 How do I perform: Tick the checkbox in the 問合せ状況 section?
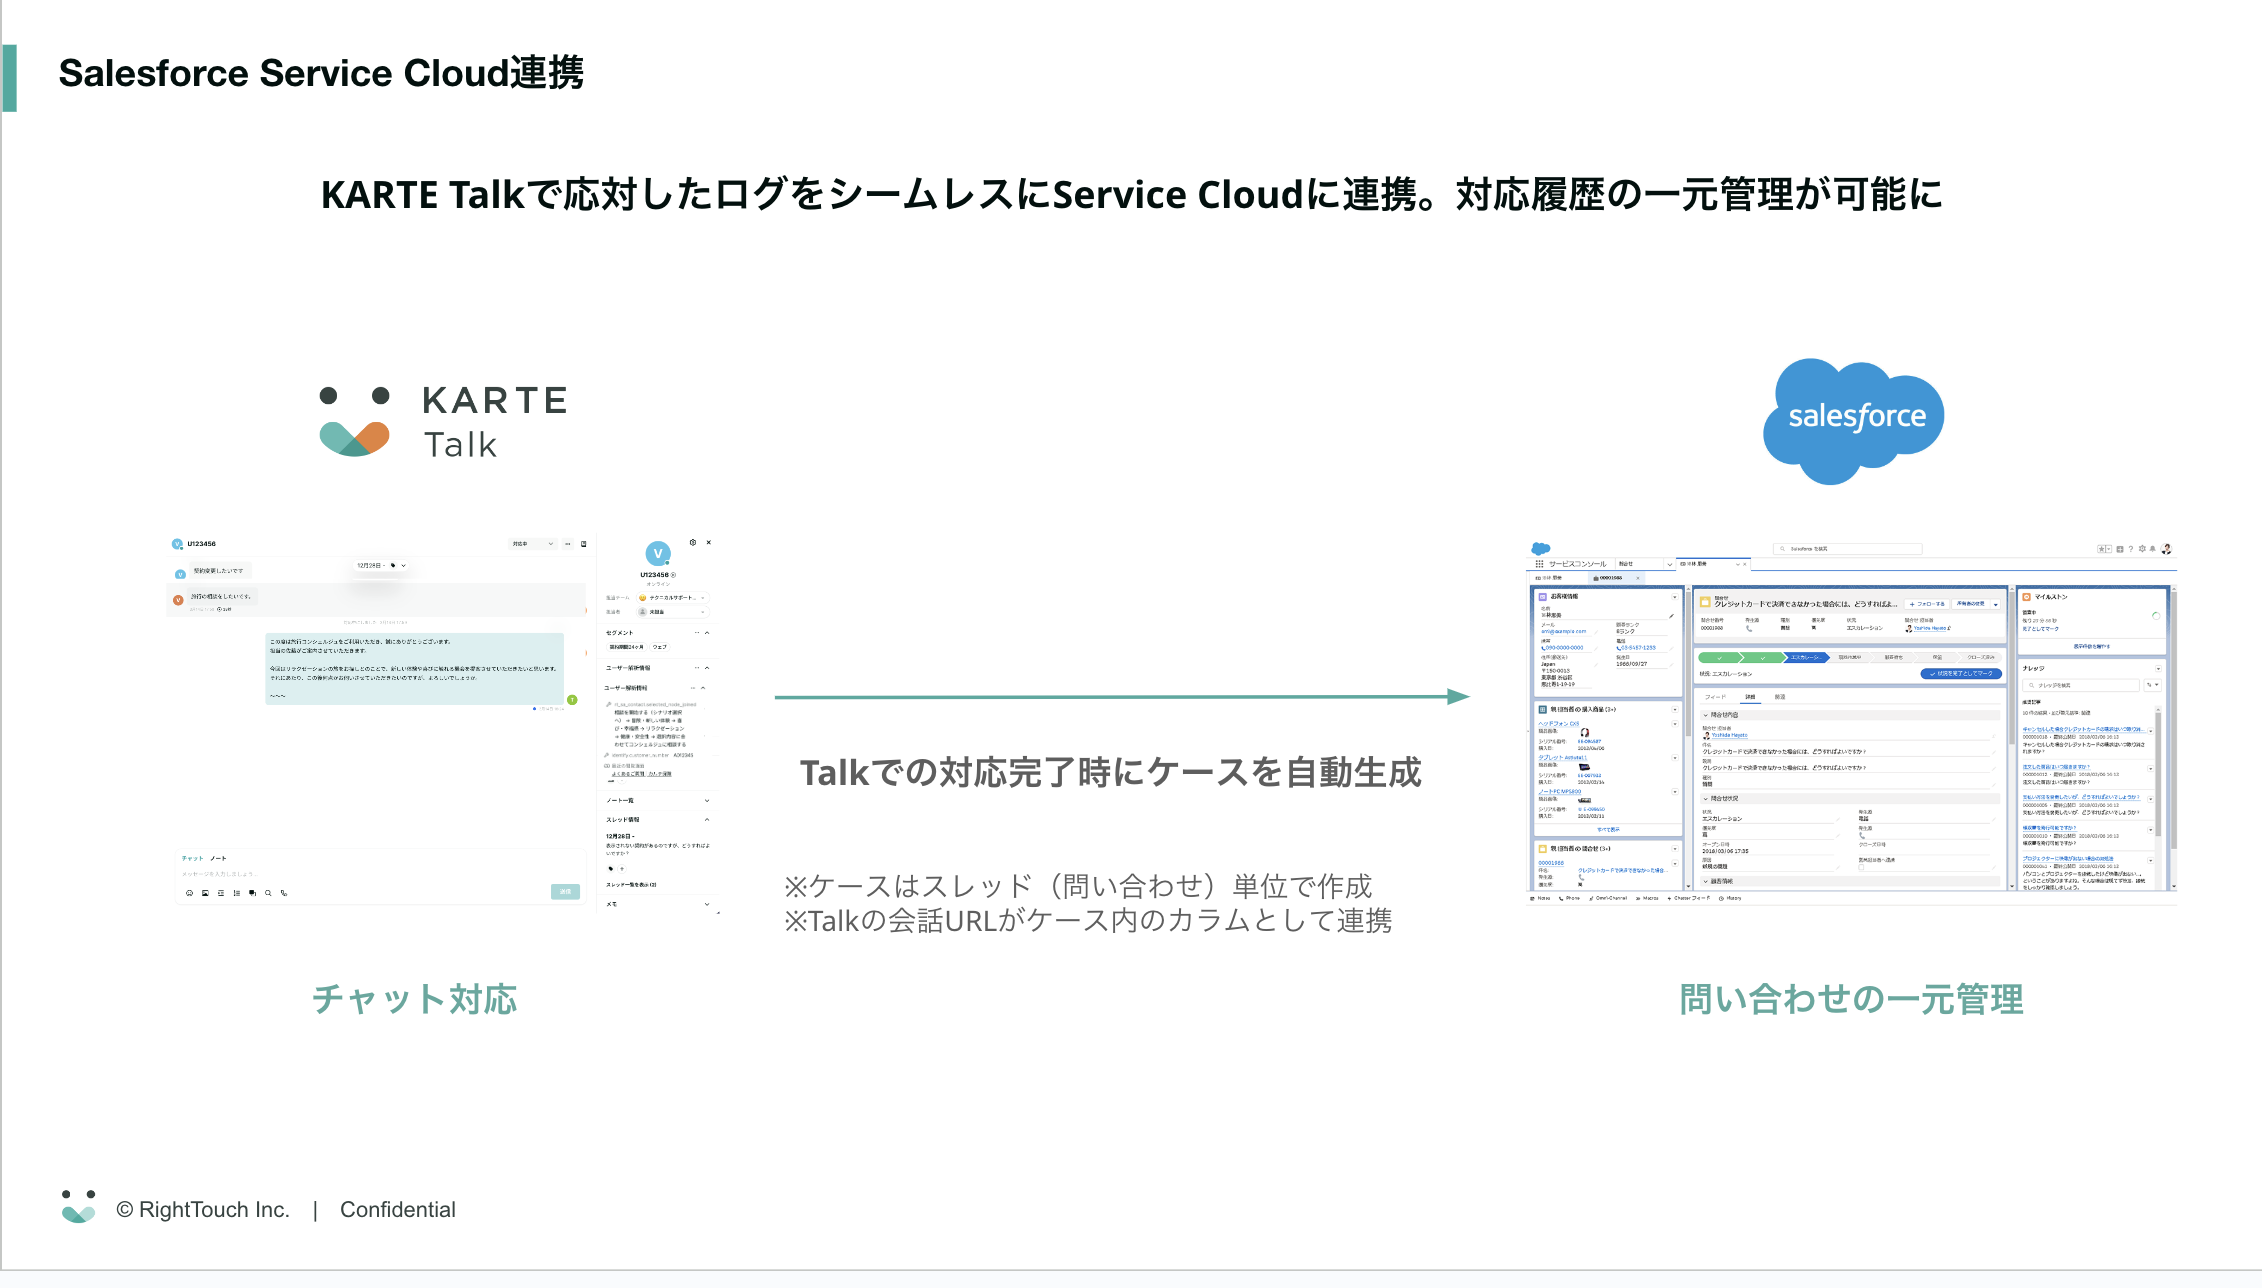(x=1861, y=867)
